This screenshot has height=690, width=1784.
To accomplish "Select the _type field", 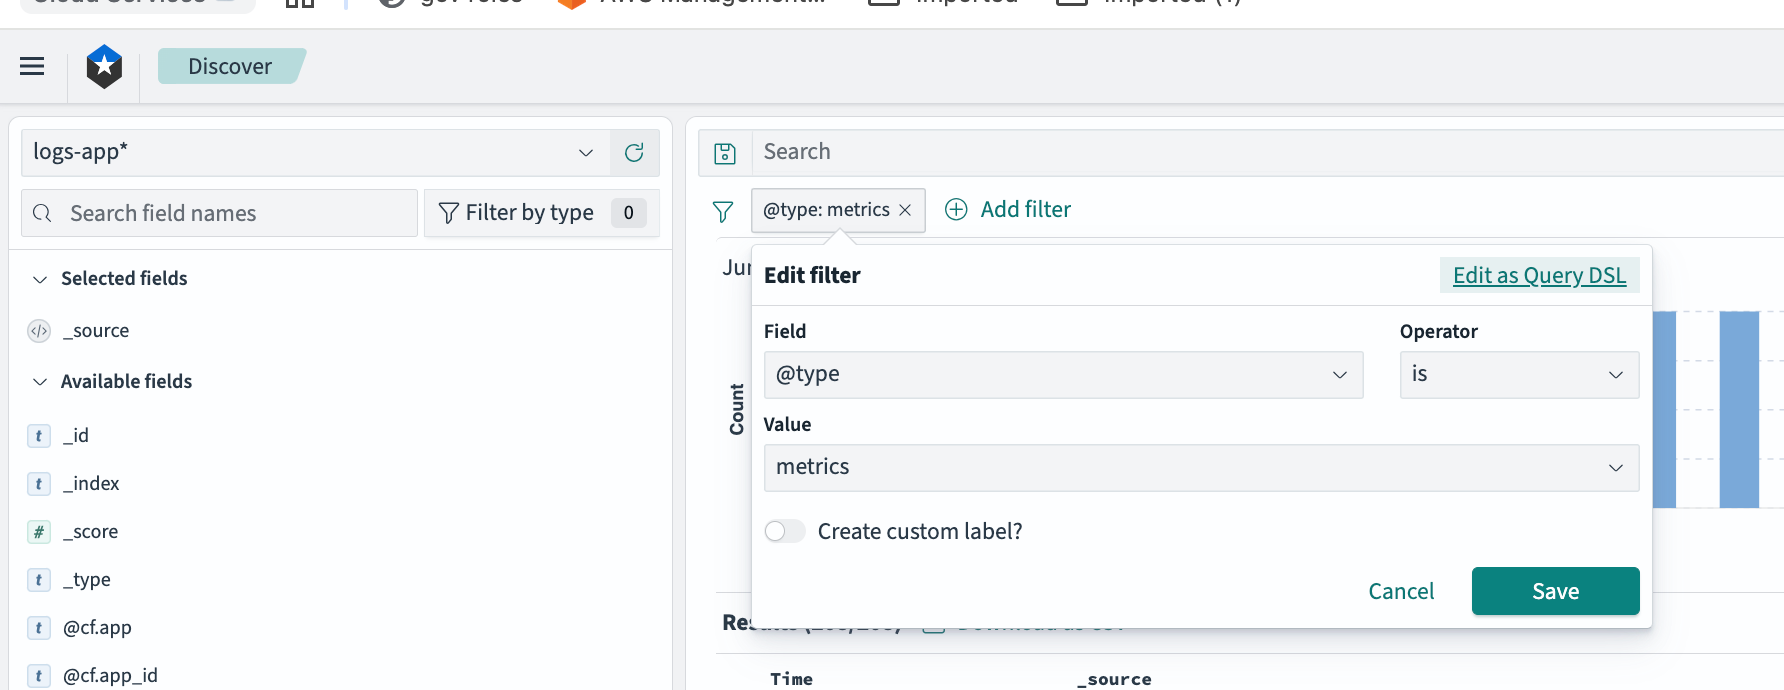I will click(x=87, y=579).
